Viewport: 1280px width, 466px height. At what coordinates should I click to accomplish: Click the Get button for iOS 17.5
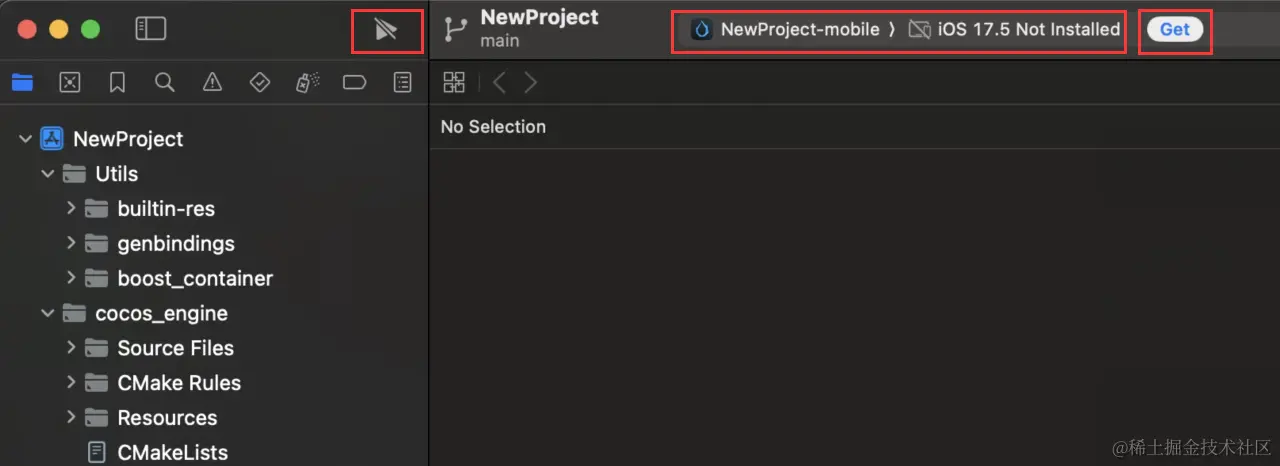(1174, 29)
